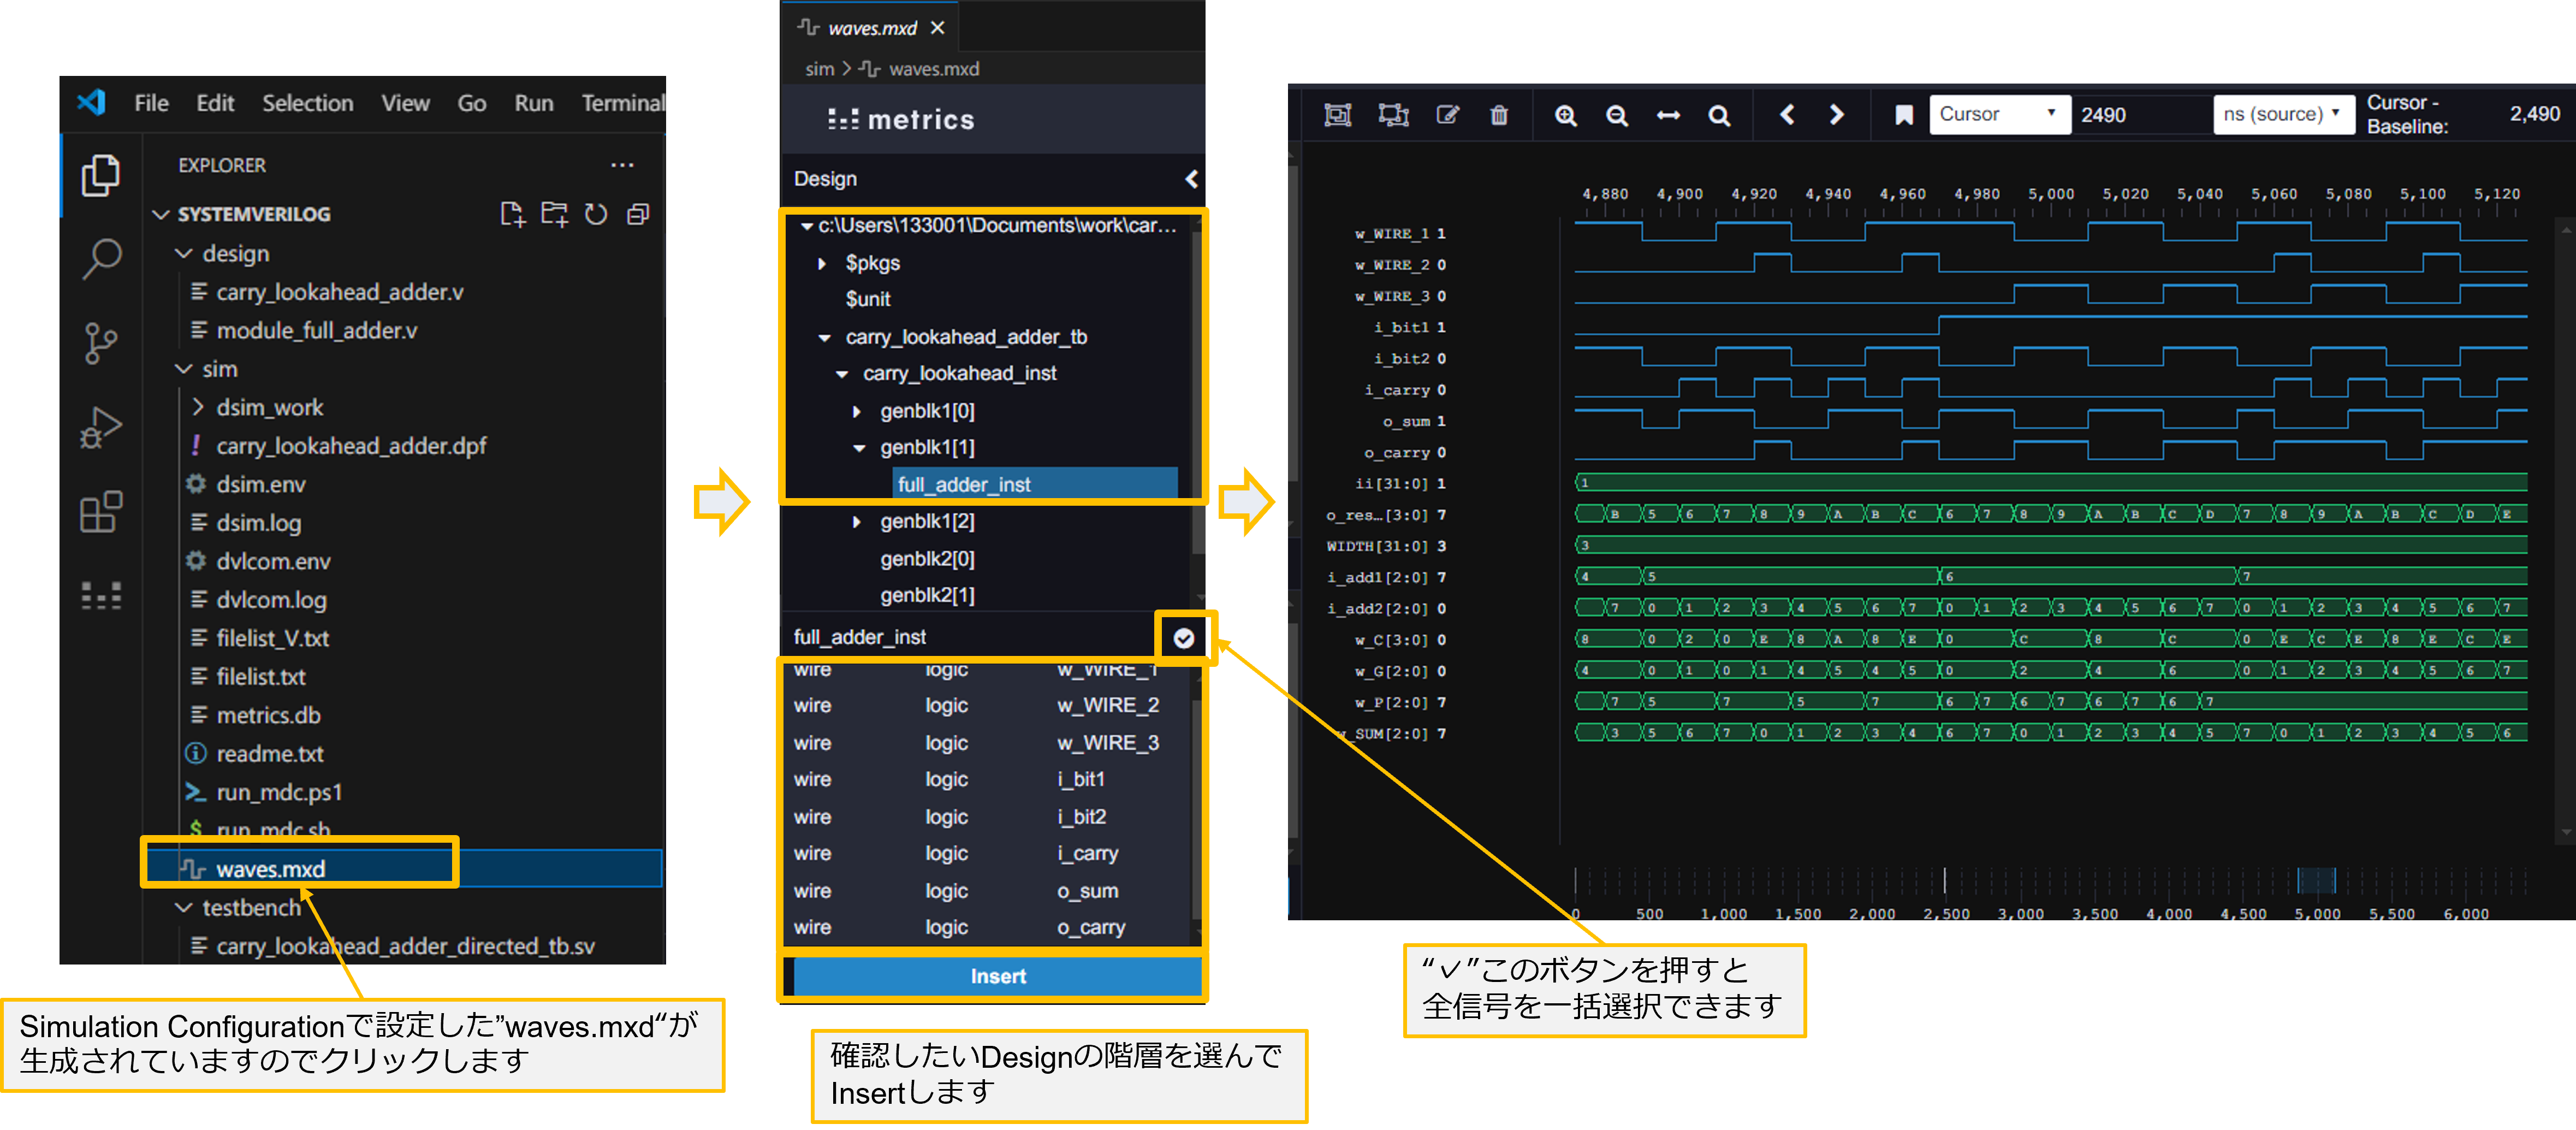Open the Explorer more actions ellipsis
This screenshot has height=1130, width=2576.
click(x=622, y=165)
